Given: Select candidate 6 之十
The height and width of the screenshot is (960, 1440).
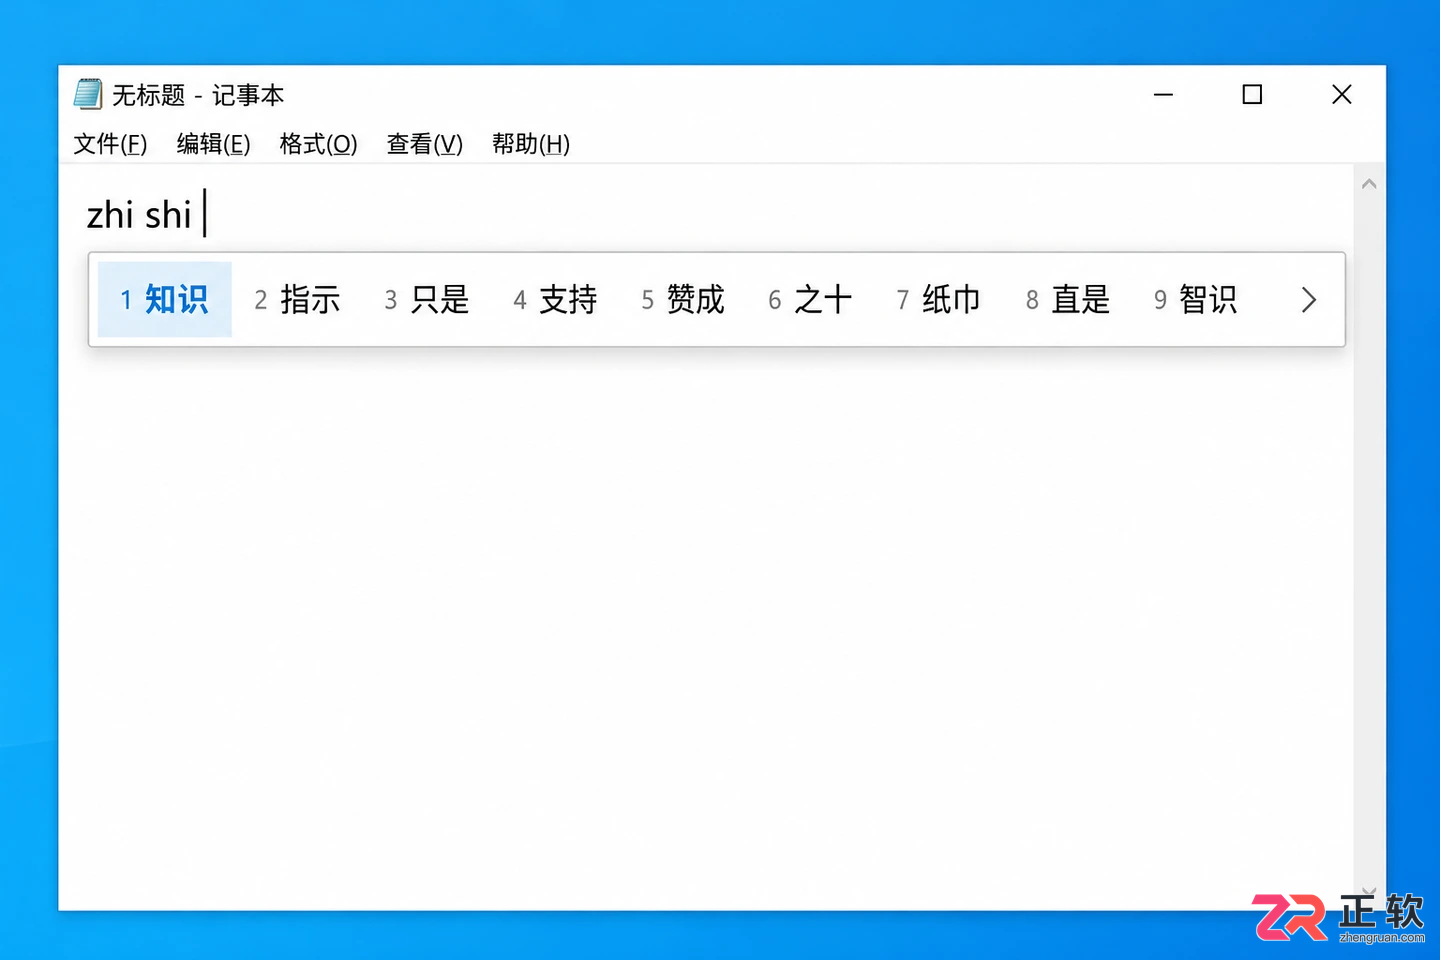Looking at the screenshot, I should click(x=810, y=299).
